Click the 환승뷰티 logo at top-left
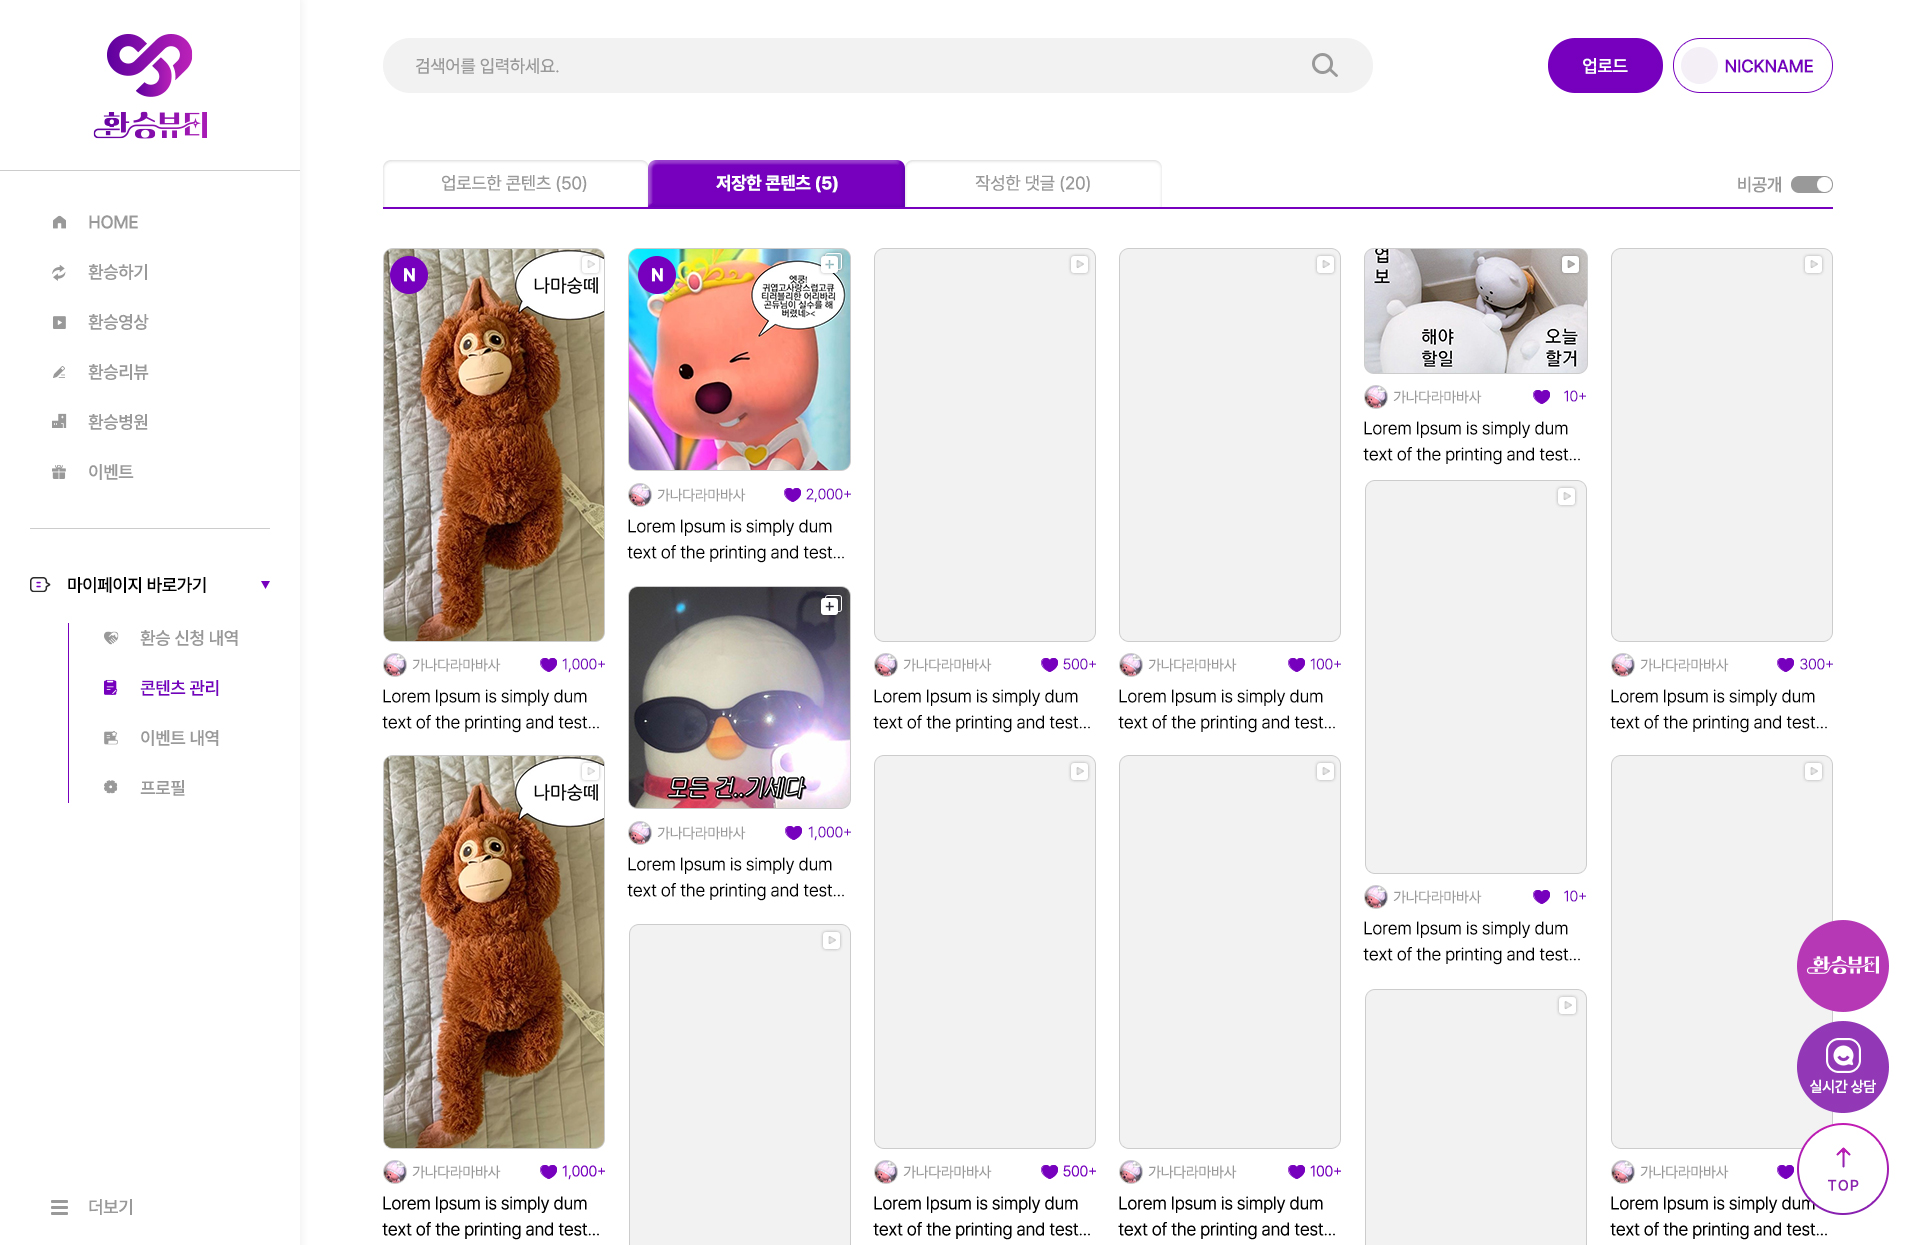This screenshot has width=1920, height=1245. point(150,86)
